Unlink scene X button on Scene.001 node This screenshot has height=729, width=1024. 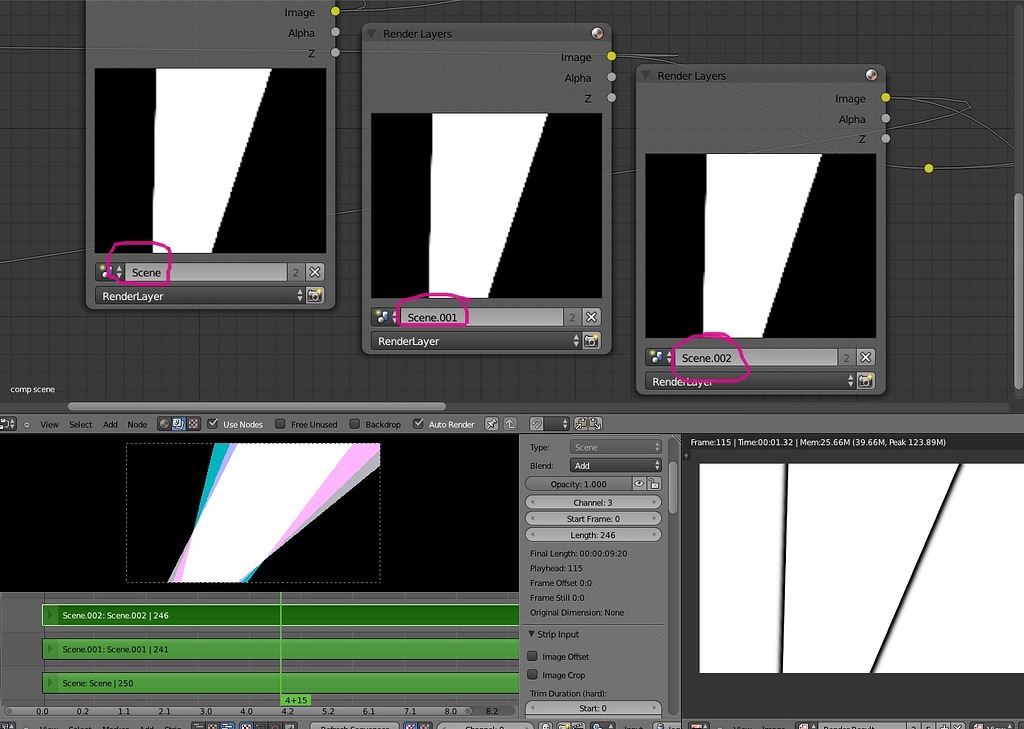click(591, 317)
